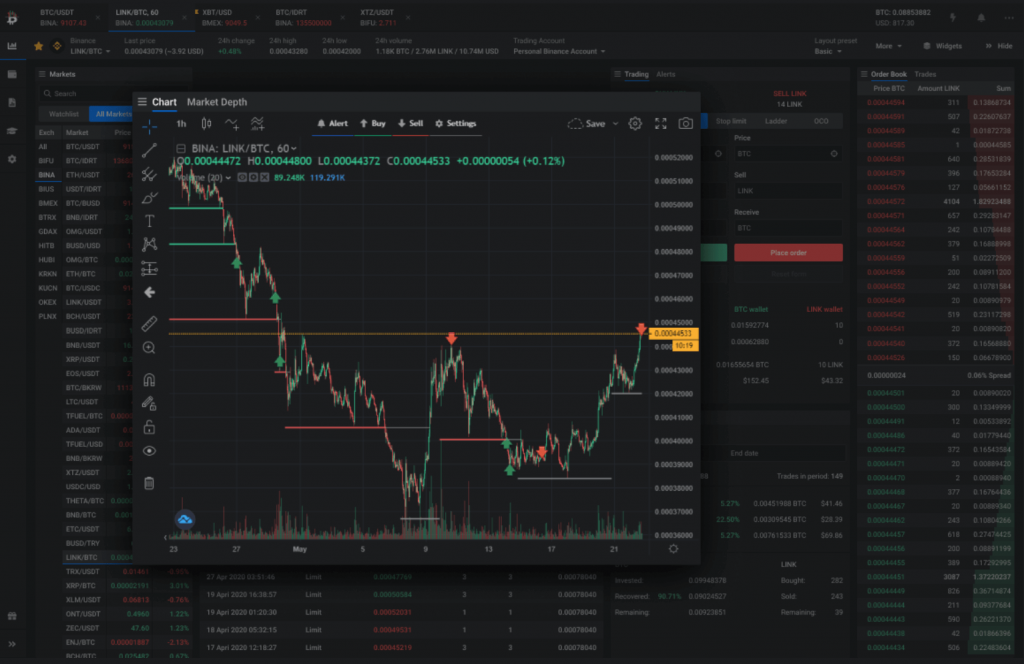
Task: Select the trend line drawing tool
Action: [150, 150]
